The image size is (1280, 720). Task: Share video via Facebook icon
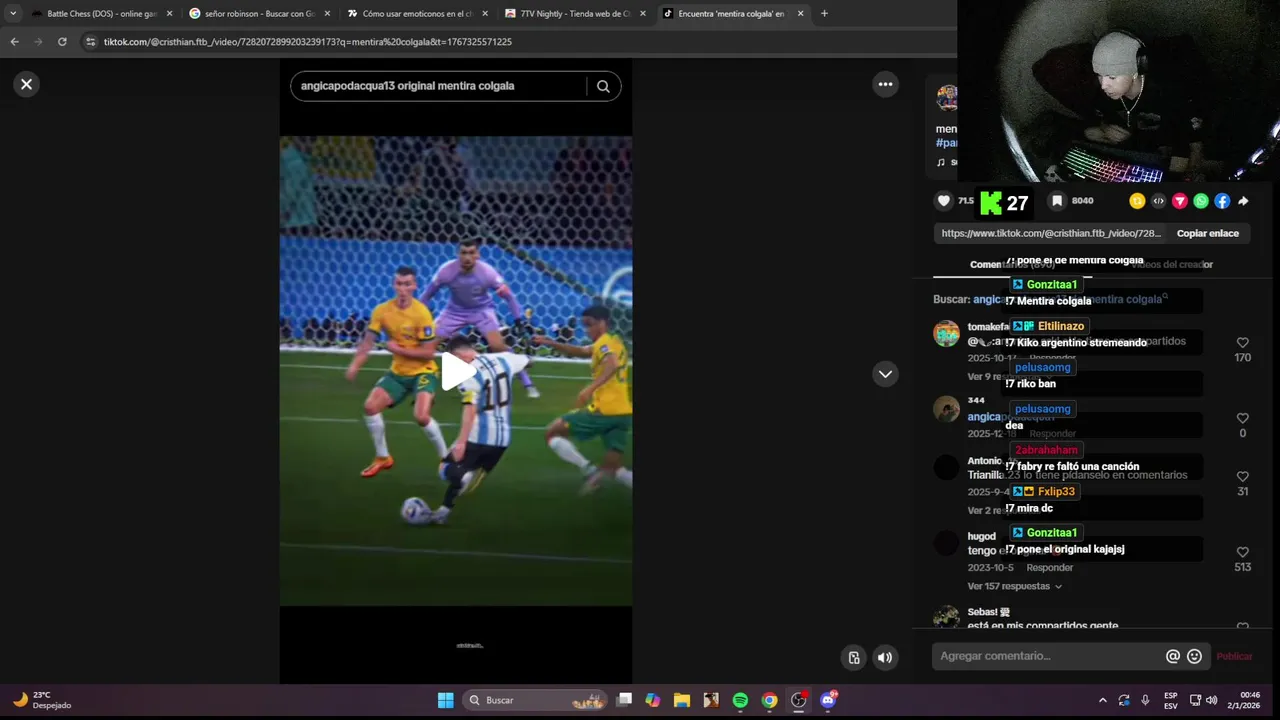point(1222,201)
